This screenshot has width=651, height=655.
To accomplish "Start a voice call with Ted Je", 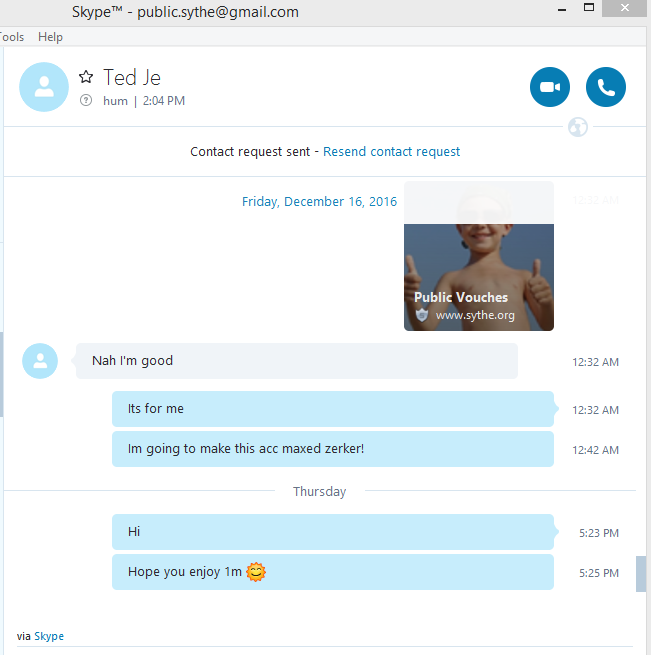I will (x=605, y=87).
